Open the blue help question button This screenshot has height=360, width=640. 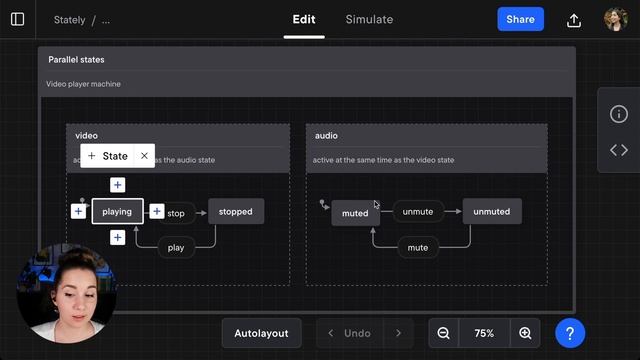coord(570,333)
